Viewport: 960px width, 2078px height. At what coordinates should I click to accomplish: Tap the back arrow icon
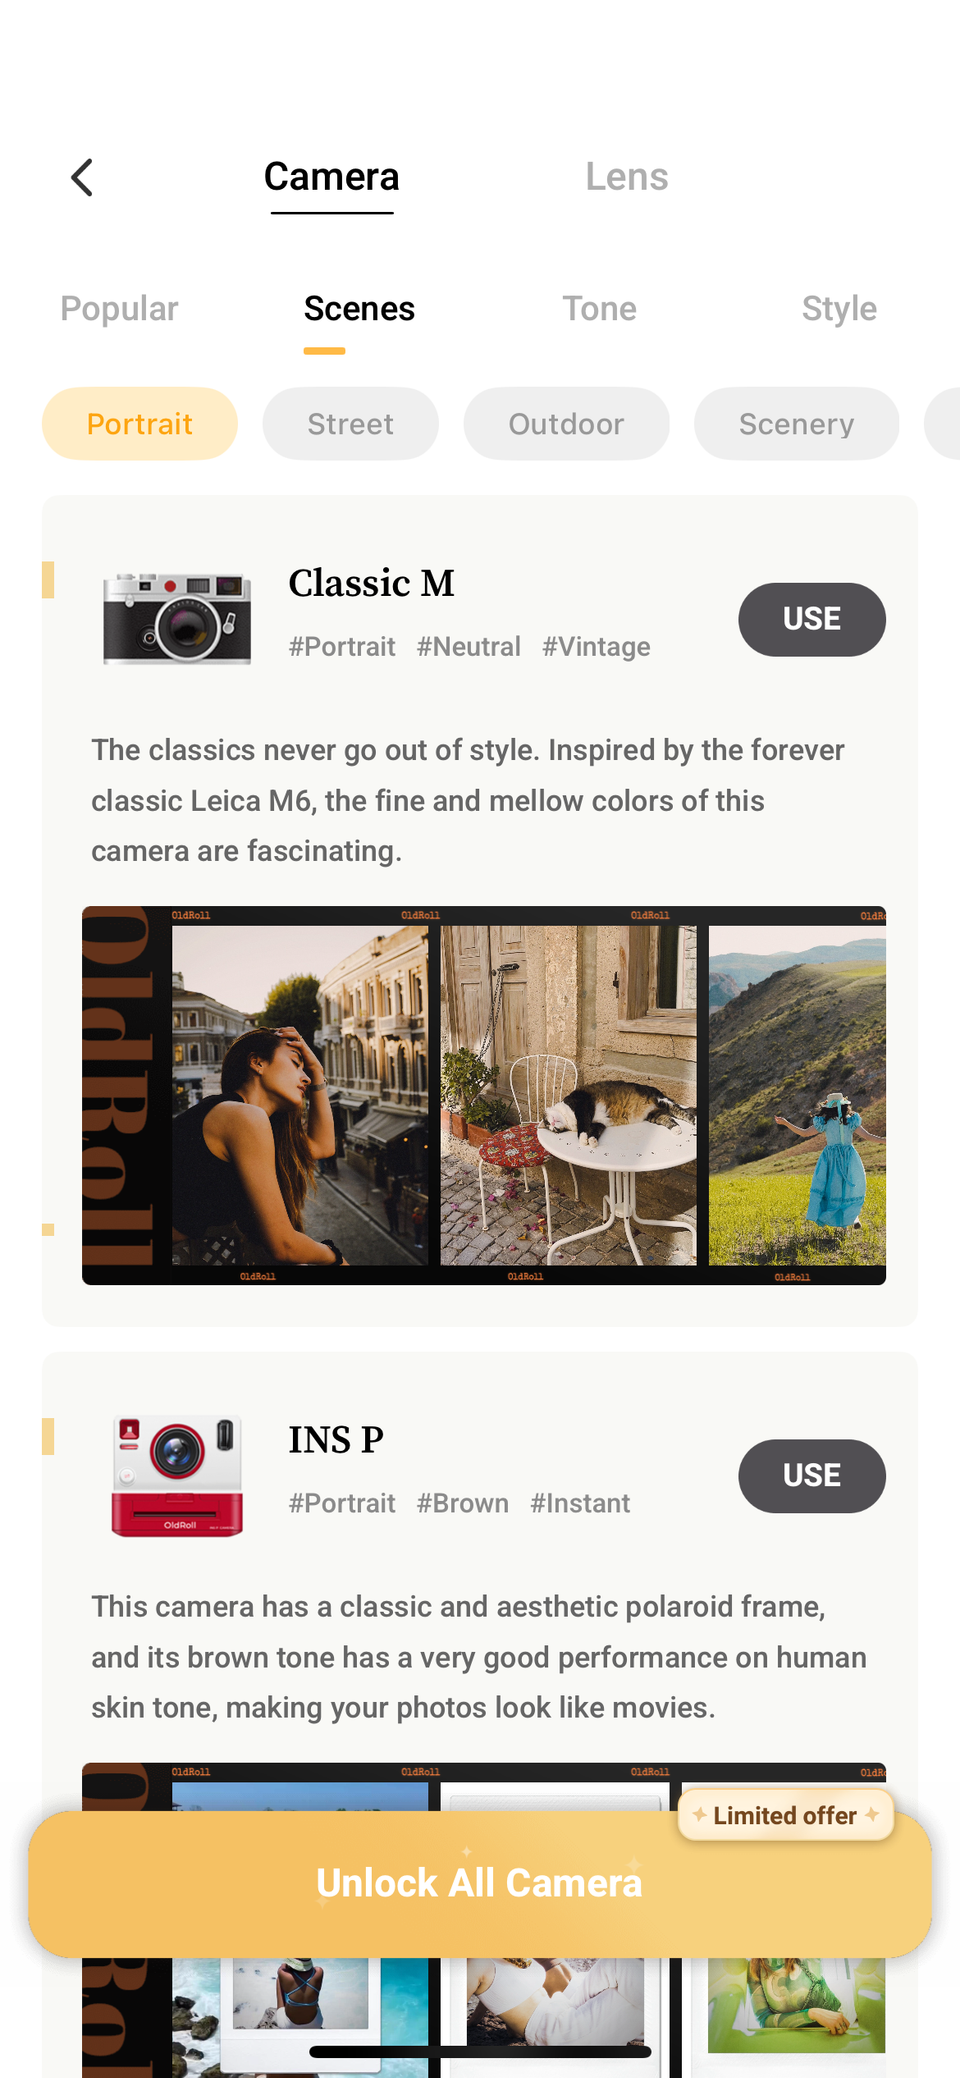[x=82, y=178]
